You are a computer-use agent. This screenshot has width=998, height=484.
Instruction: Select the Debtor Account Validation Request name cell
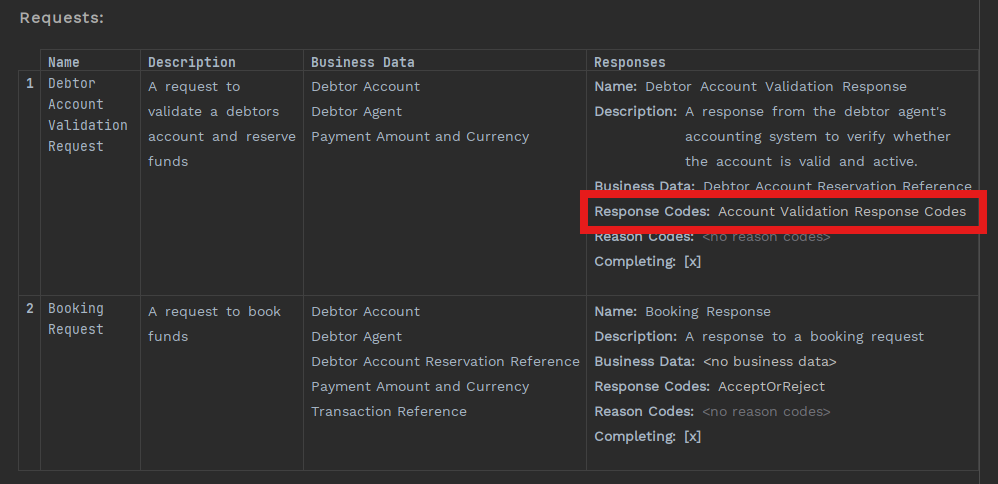click(88, 115)
